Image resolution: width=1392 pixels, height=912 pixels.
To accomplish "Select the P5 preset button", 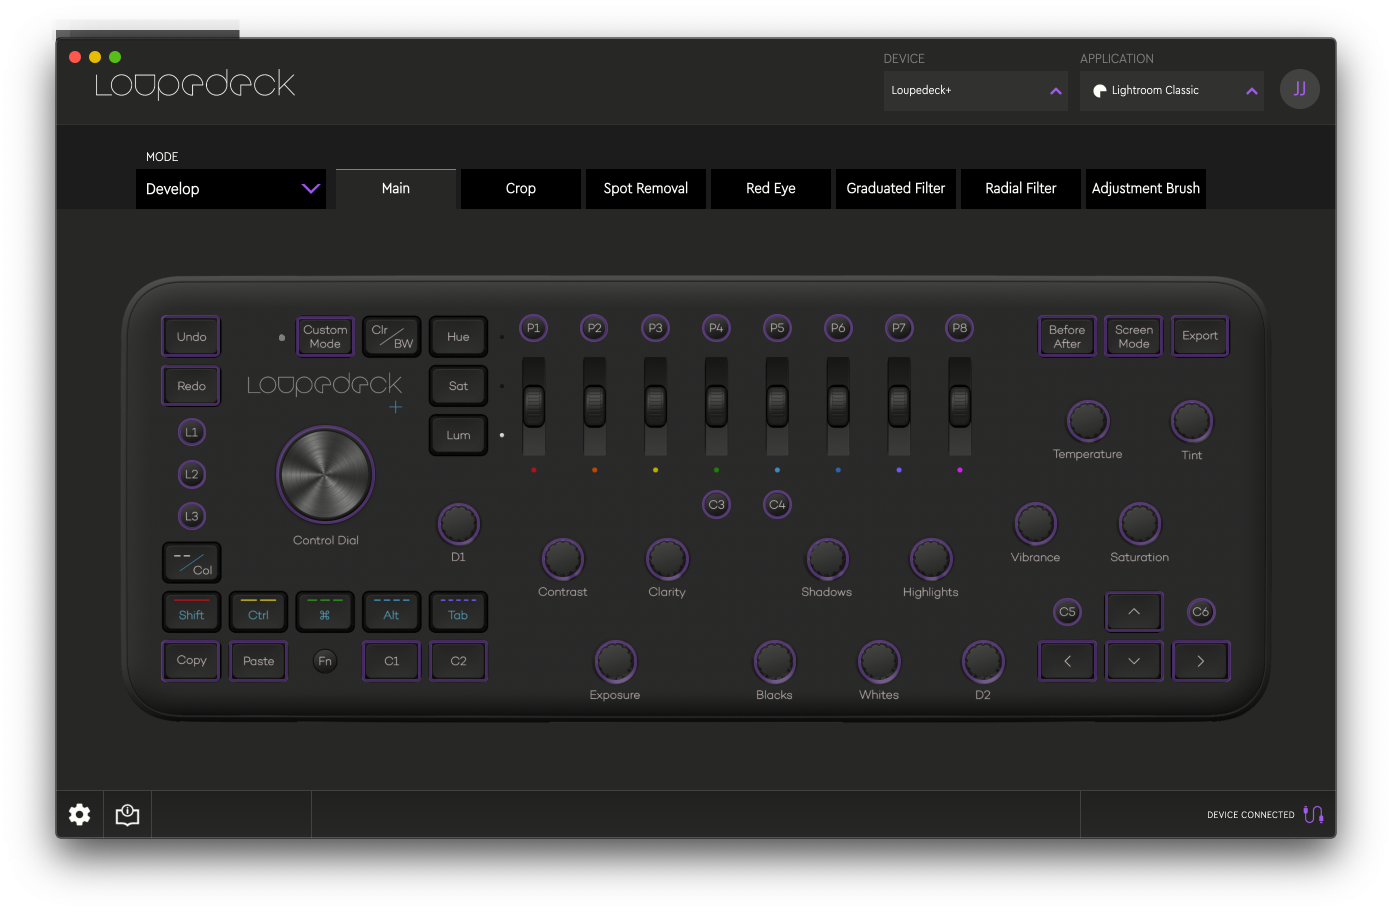I will (777, 328).
